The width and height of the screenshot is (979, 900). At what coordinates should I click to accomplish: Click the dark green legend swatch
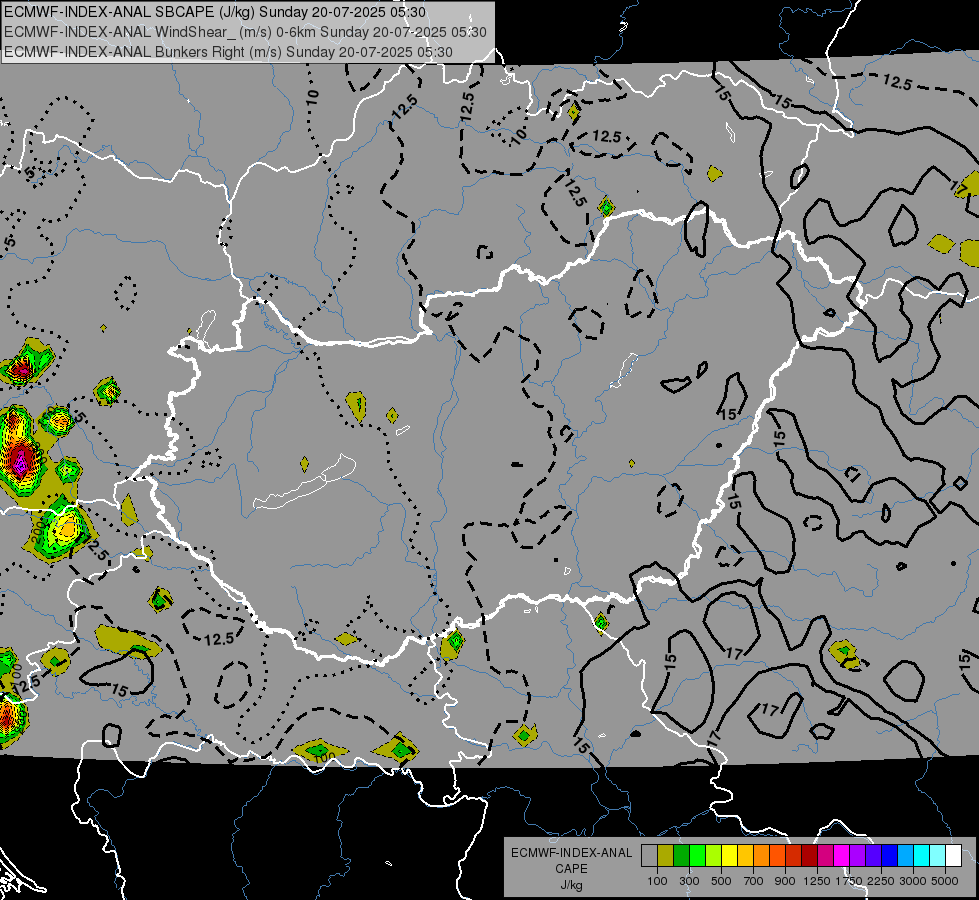[x=681, y=855]
